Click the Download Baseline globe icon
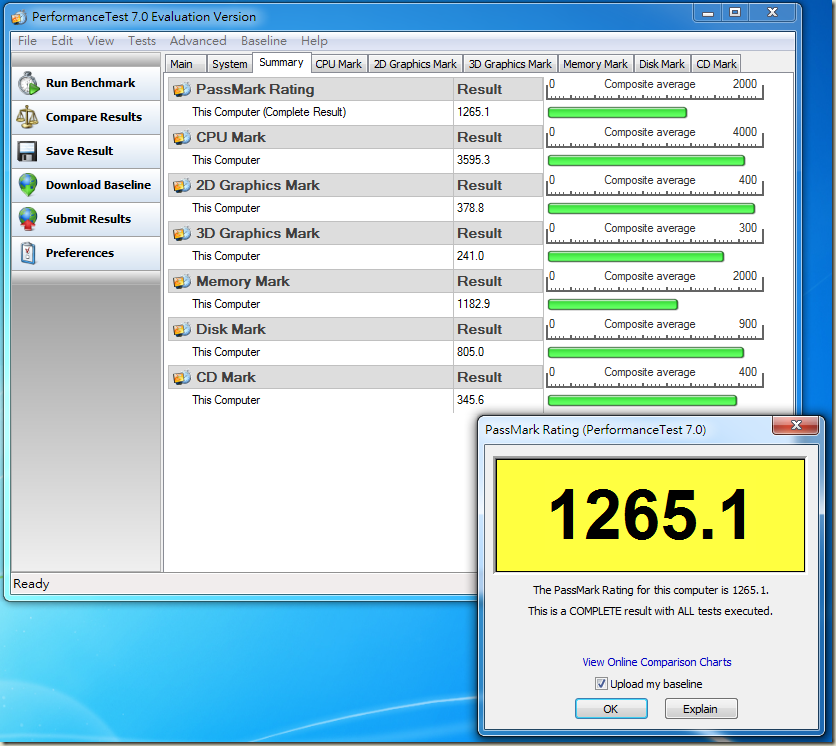This screenshot has height=746, width=836. click(x=28, y=185)
